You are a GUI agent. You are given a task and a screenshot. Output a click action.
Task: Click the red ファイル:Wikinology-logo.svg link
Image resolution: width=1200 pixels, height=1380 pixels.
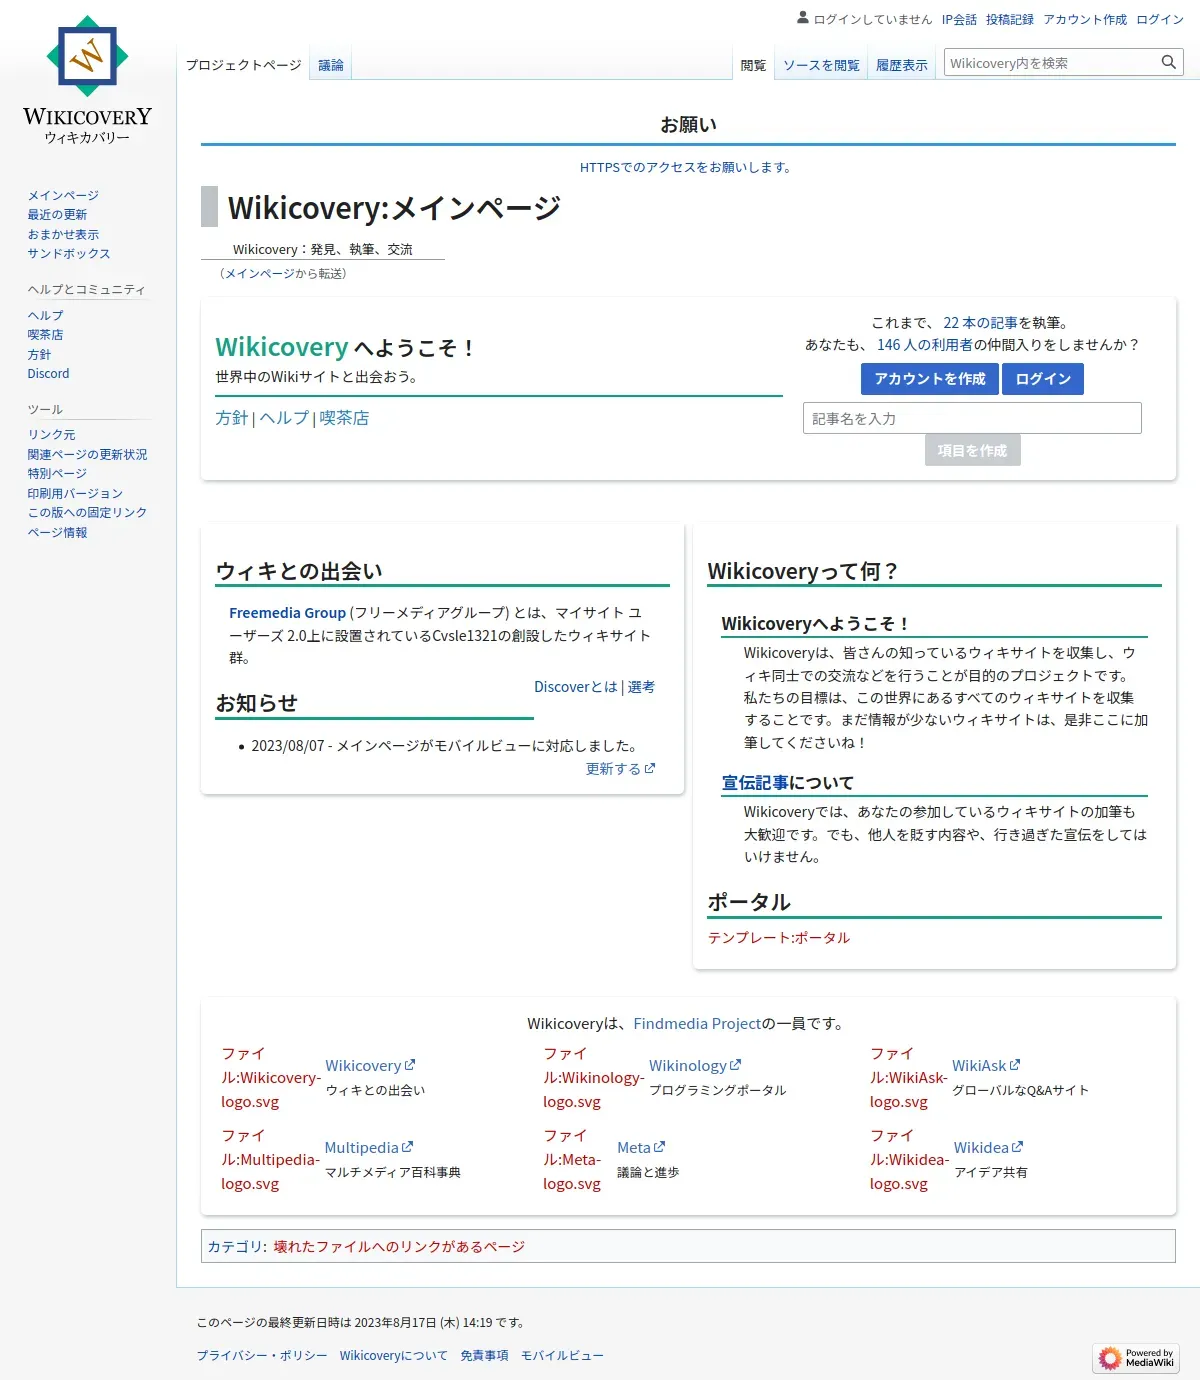click(x=593, y=1078)
